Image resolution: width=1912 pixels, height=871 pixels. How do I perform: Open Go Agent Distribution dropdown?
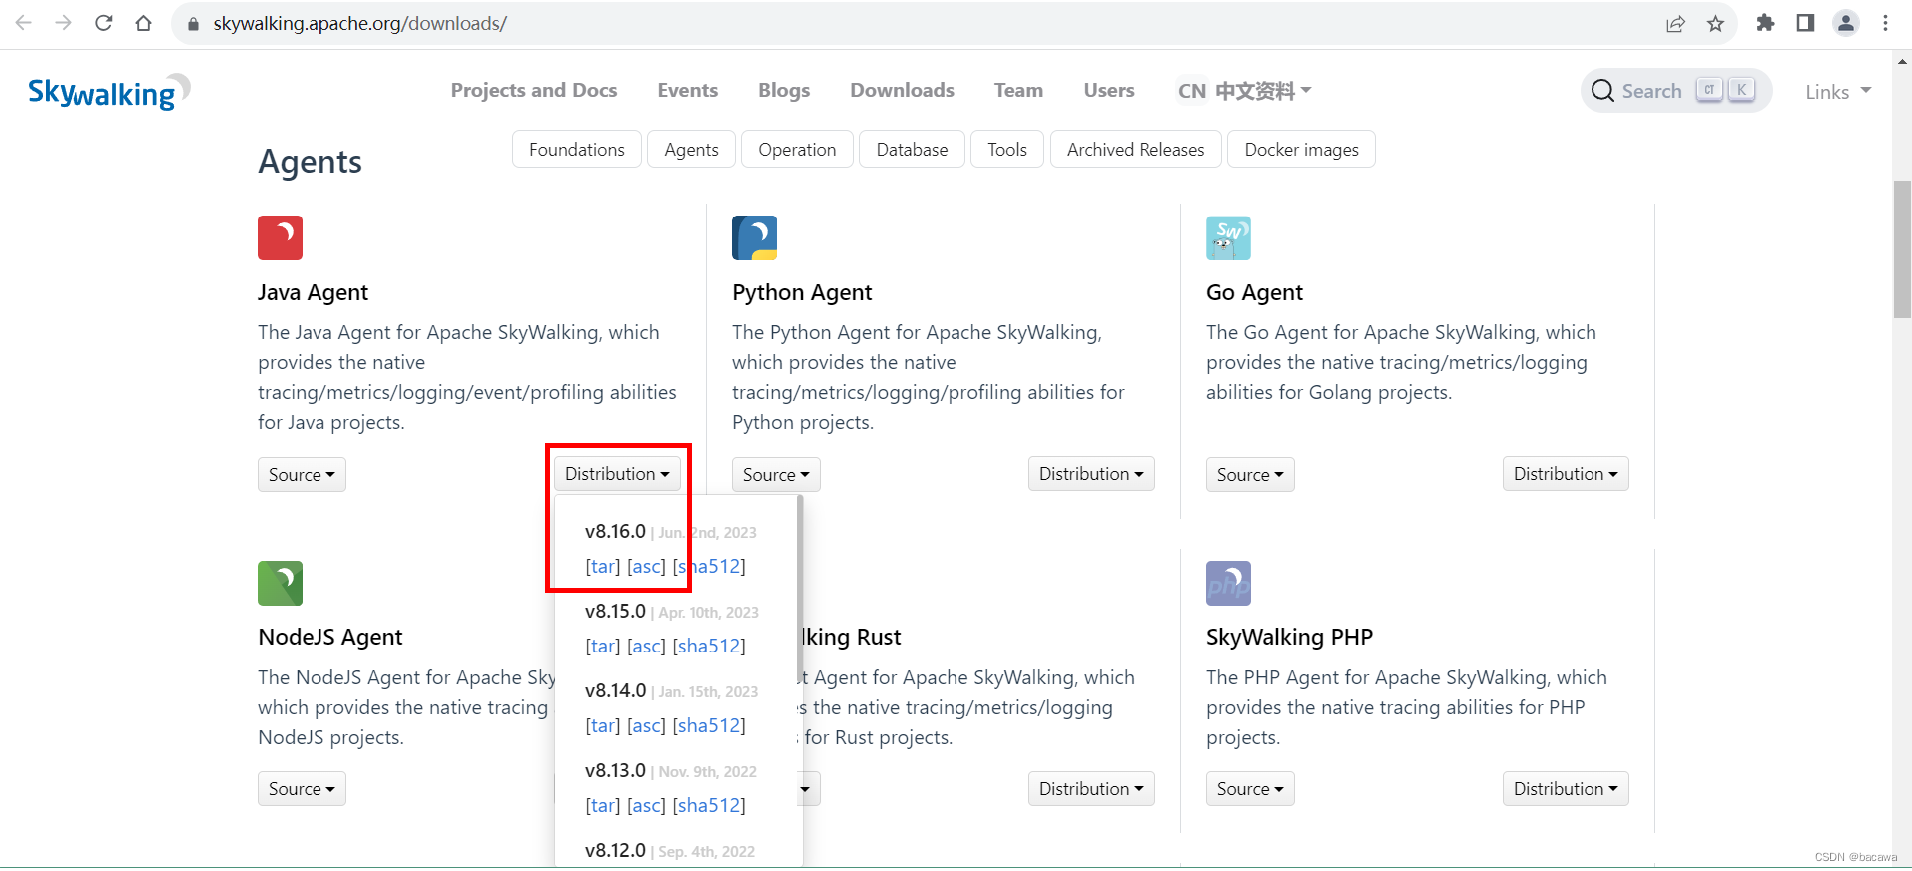pos(1565,474)
